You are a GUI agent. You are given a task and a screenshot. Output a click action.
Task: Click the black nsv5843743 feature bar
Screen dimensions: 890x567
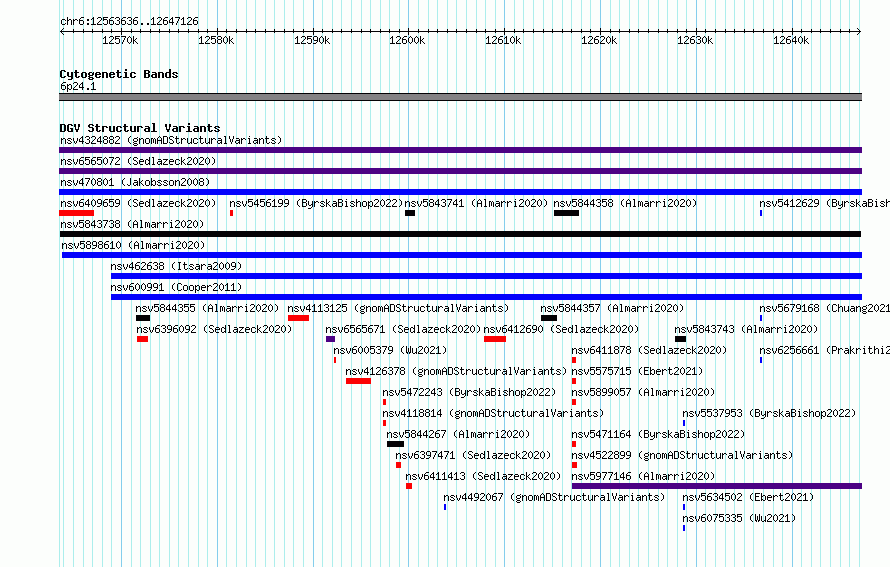coord(681,339)
